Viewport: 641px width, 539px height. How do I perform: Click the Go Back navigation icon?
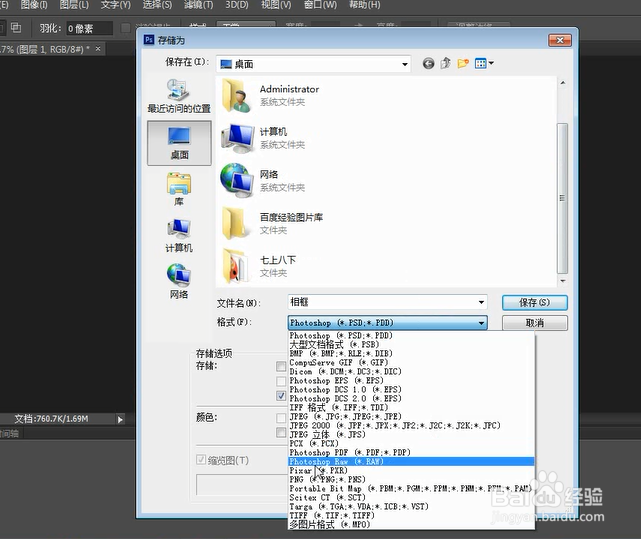(428, 63)
